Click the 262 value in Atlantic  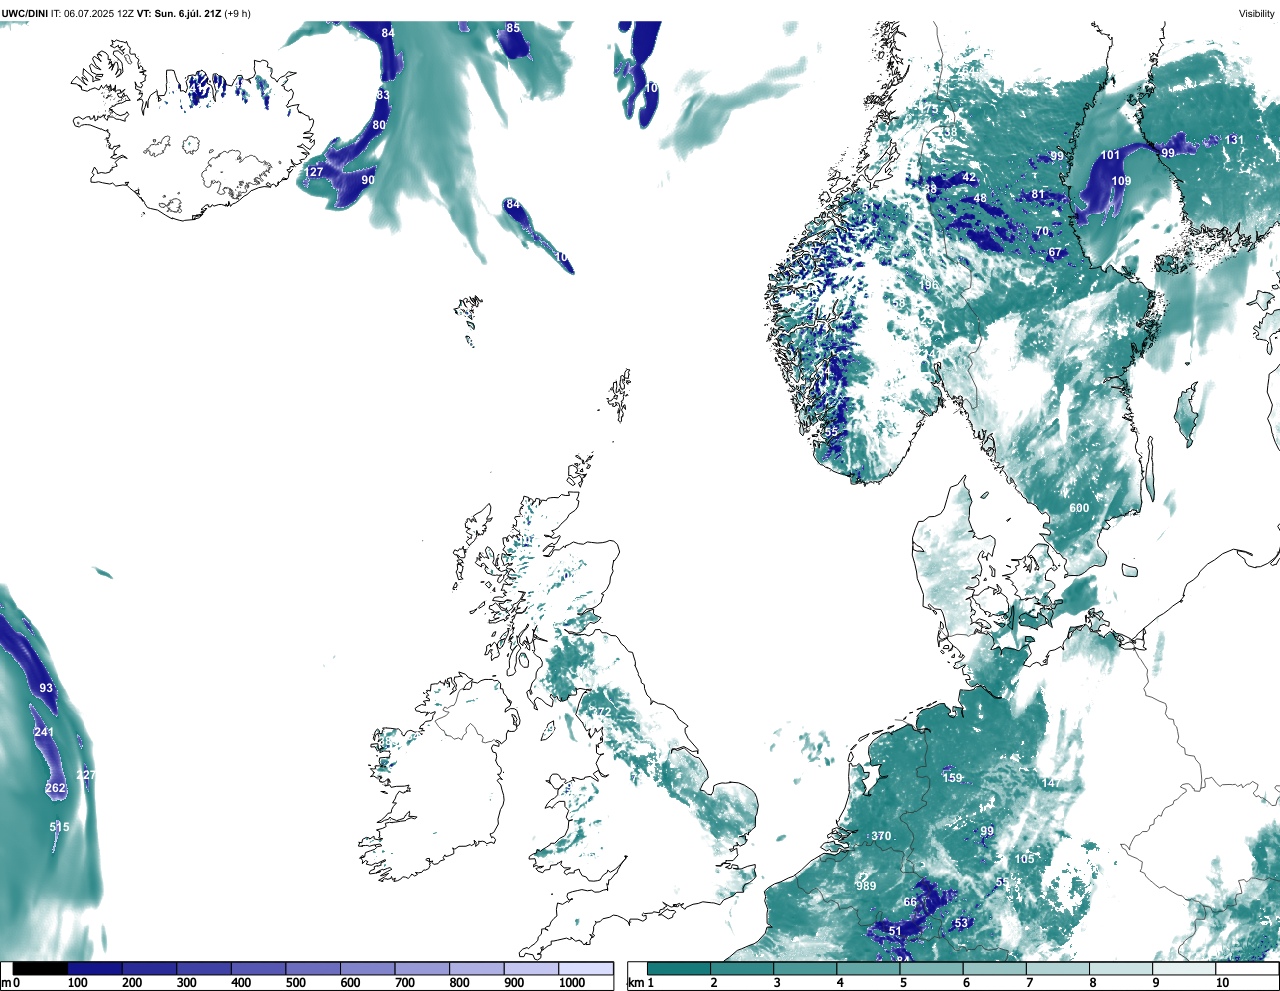click(55, 788)
